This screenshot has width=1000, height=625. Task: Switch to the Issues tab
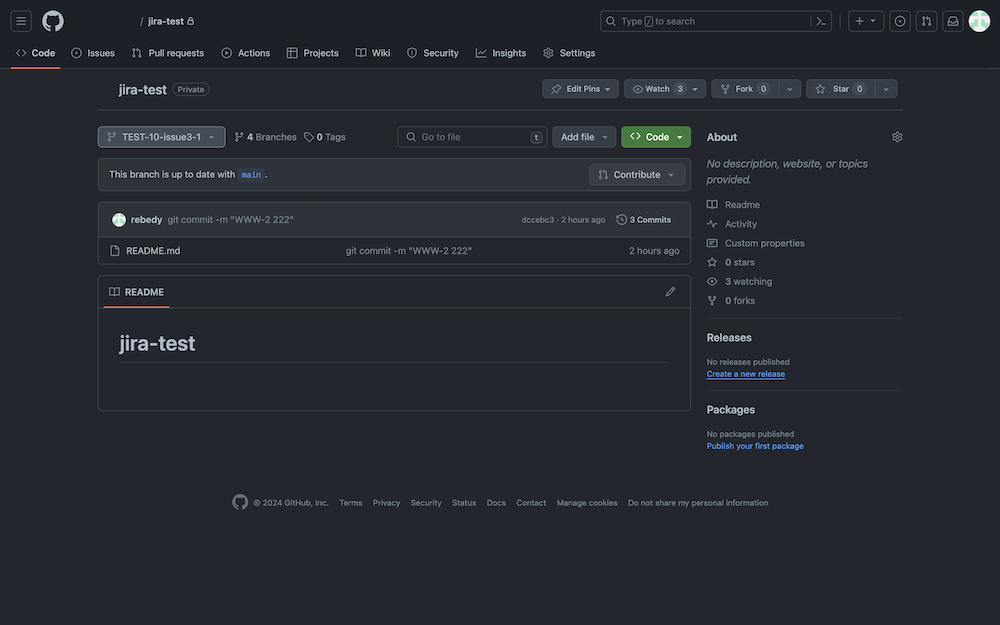(x=93, y=53)
